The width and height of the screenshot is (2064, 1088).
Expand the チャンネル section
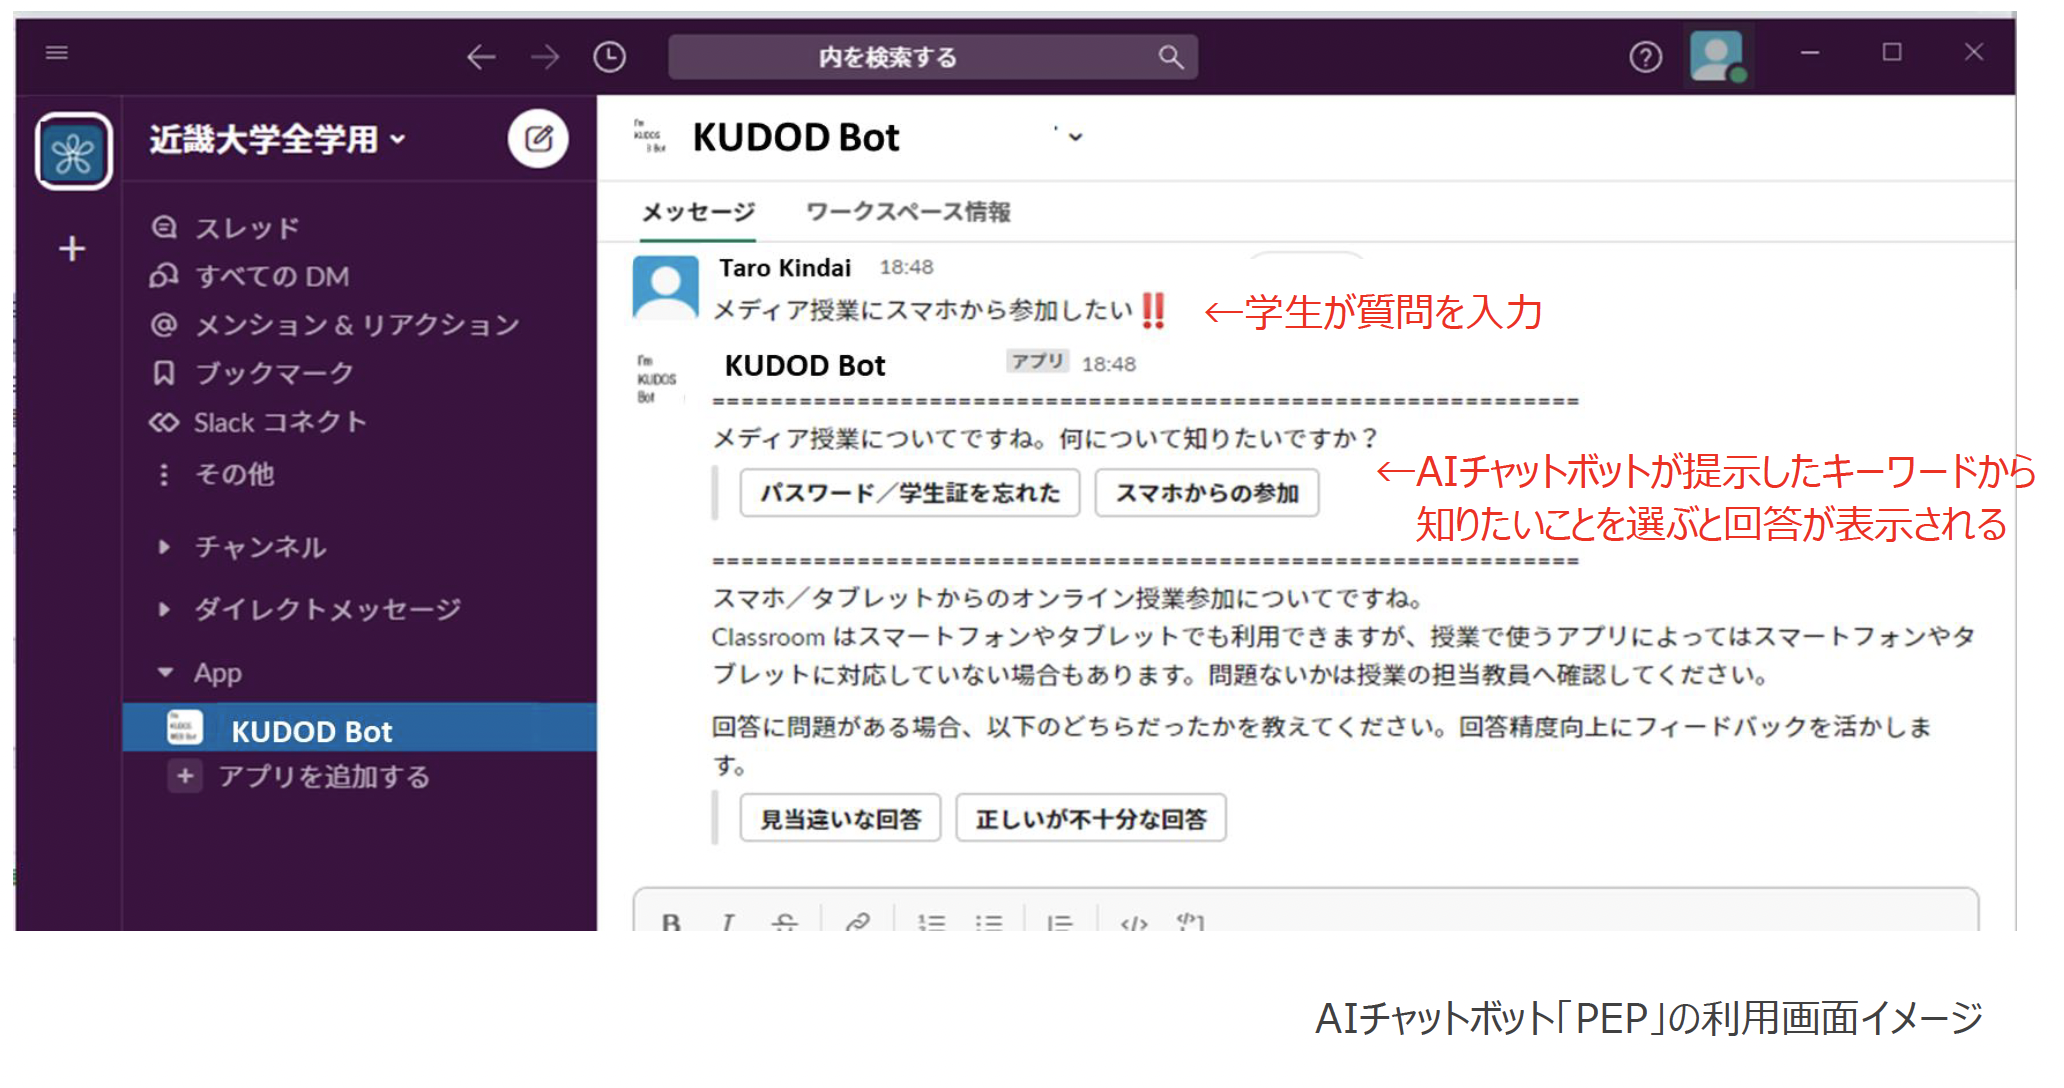tap(260, 547)
